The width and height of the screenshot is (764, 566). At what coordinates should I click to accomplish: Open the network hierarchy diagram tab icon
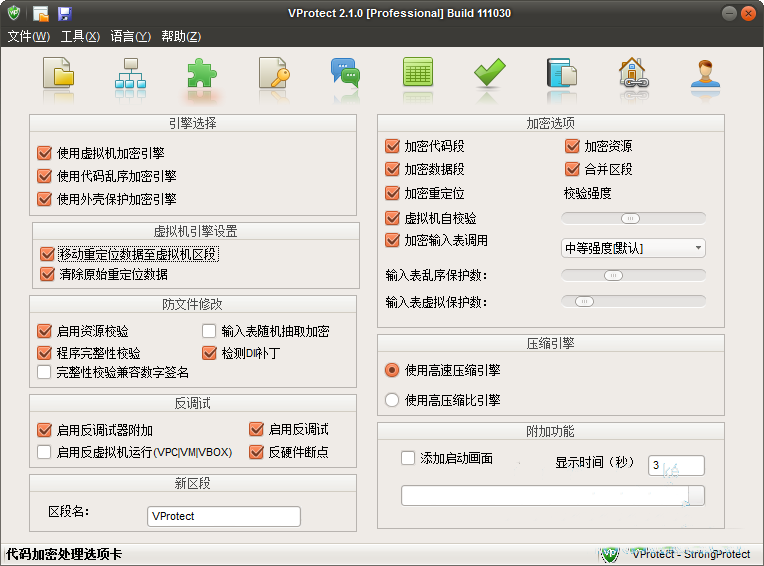(x=130, y=76)
